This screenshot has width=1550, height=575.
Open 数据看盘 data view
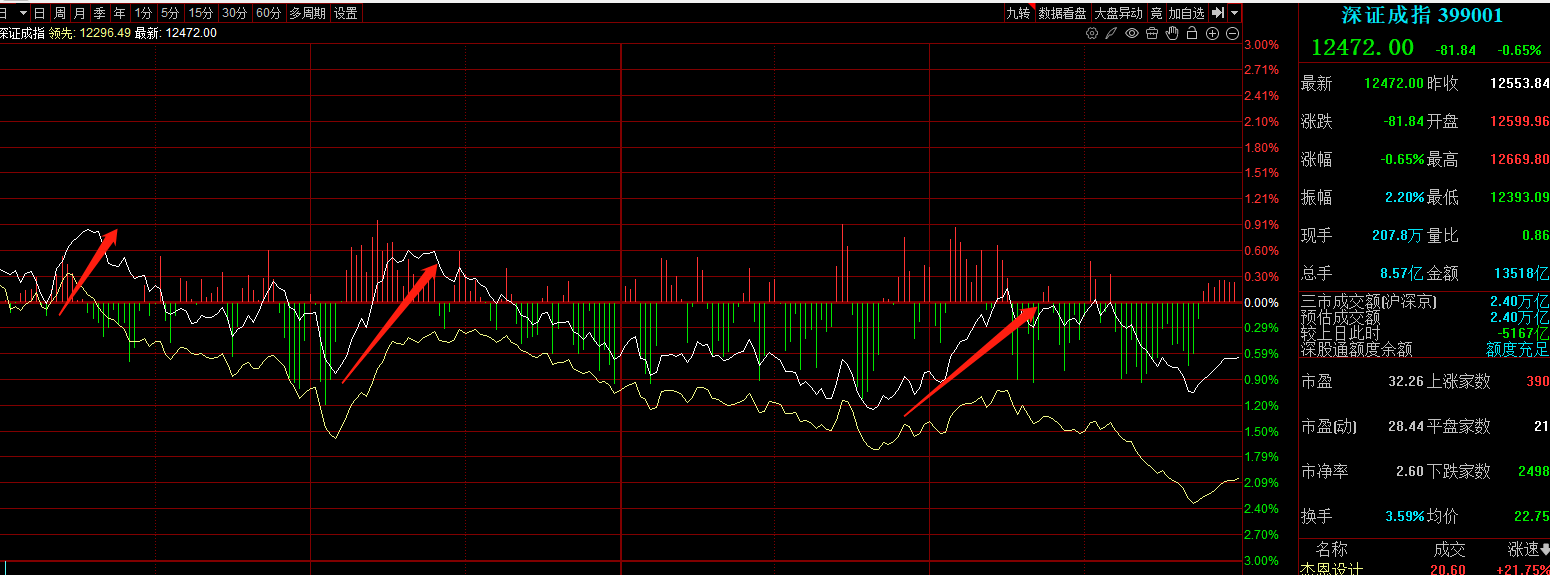pos(1062,13)
